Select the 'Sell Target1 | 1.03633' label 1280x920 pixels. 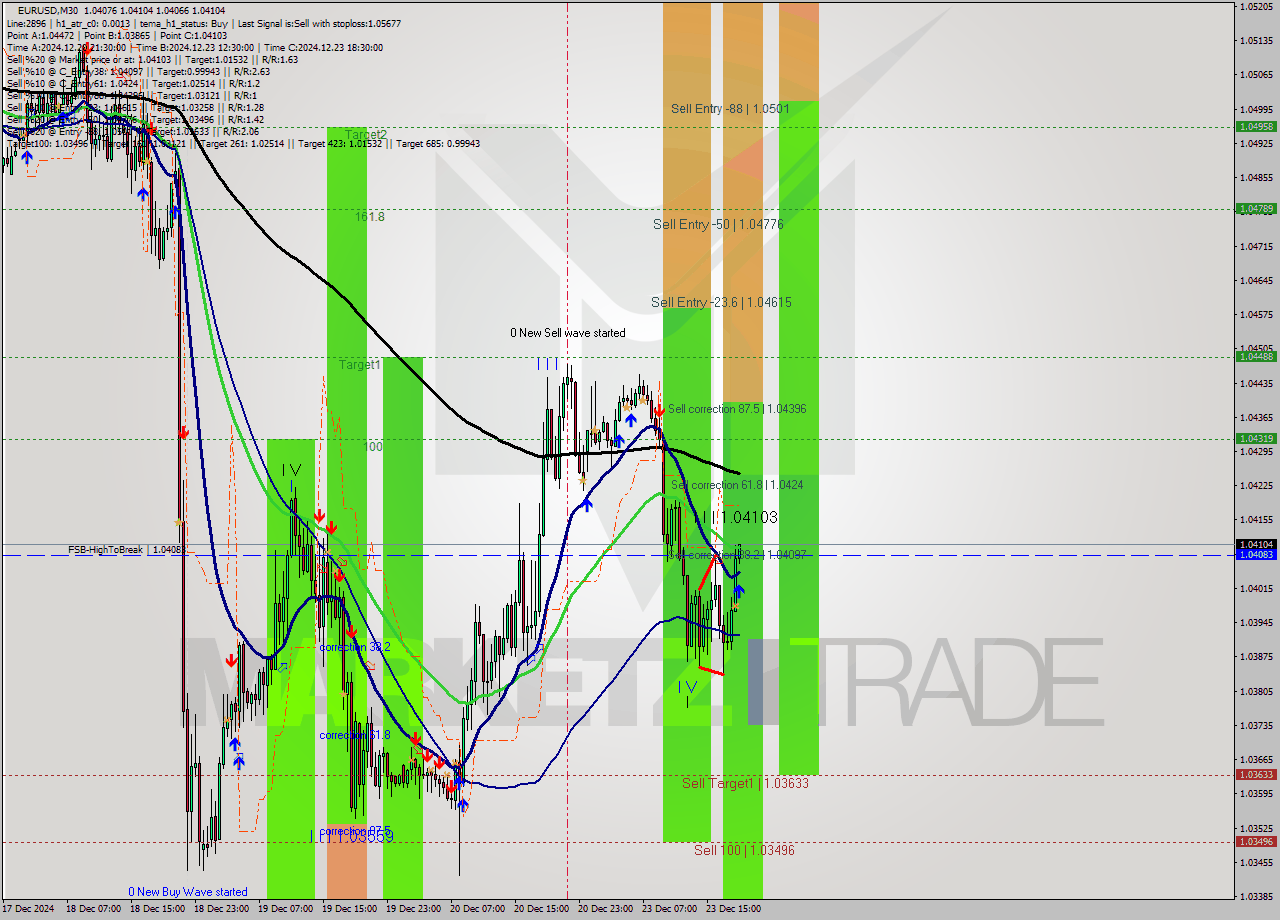[x=745, y=783]
